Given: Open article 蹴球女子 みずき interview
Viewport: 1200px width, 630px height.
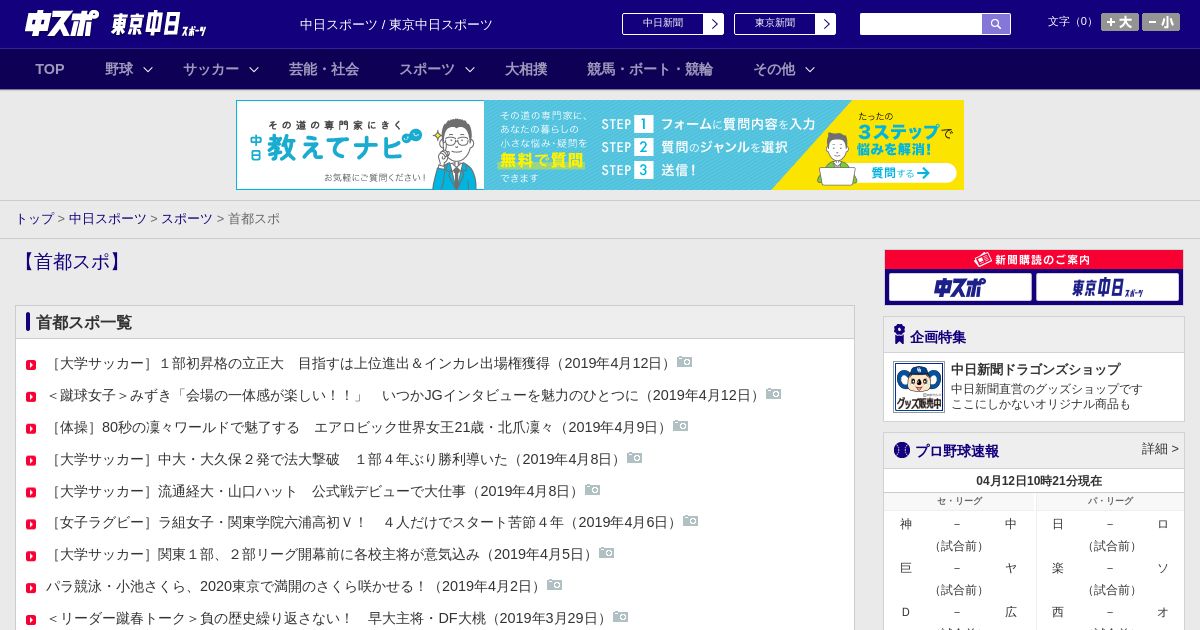Looking at the screenshot, I should point(405,395).
